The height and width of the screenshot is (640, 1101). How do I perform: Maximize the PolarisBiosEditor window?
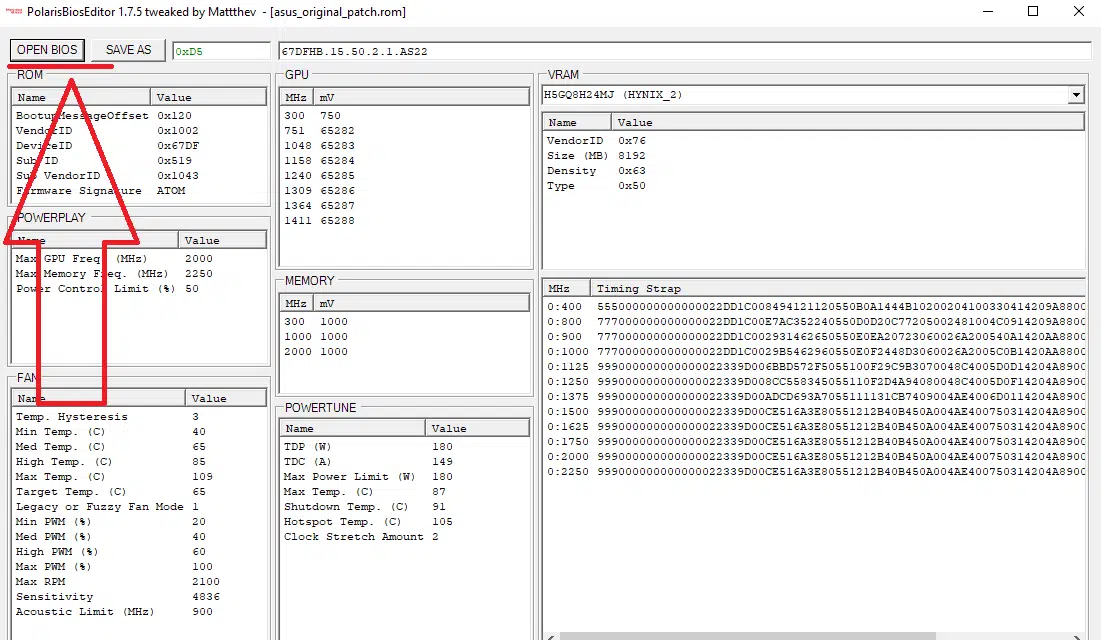pos(1033,12)
